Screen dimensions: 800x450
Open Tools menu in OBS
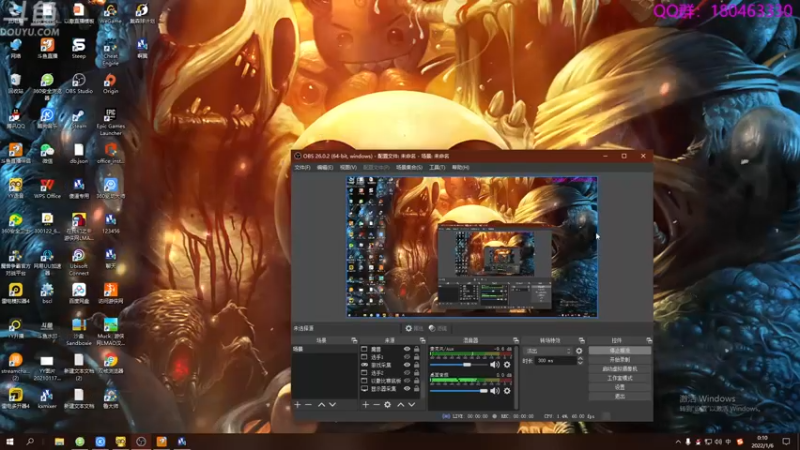tap(437, 167)
